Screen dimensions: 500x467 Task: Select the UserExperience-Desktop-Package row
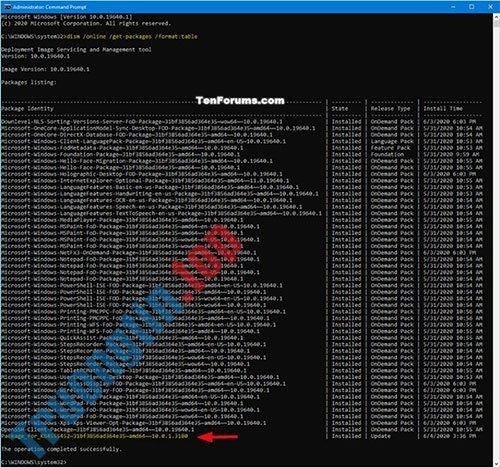(x=242, y=377)
